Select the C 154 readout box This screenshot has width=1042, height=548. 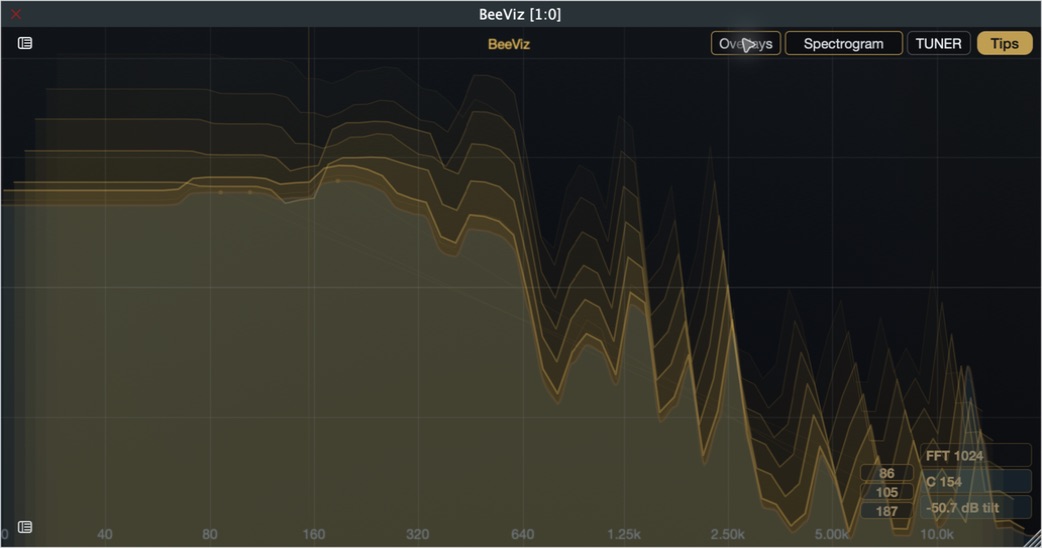[x=976, y=482]
